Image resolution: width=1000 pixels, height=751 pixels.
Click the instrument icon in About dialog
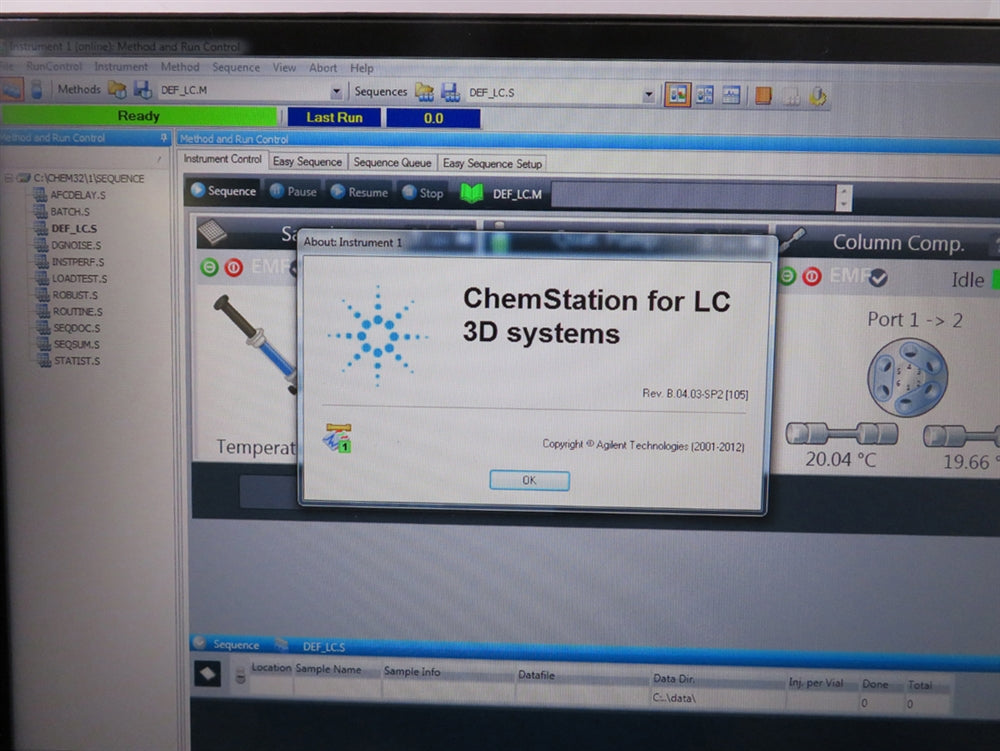[338, 438]
